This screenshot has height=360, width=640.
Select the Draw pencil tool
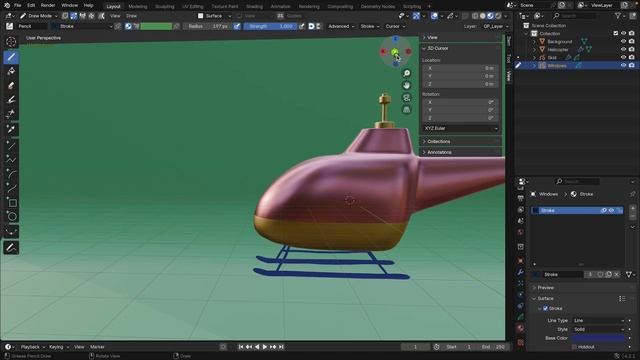(11, 57)
